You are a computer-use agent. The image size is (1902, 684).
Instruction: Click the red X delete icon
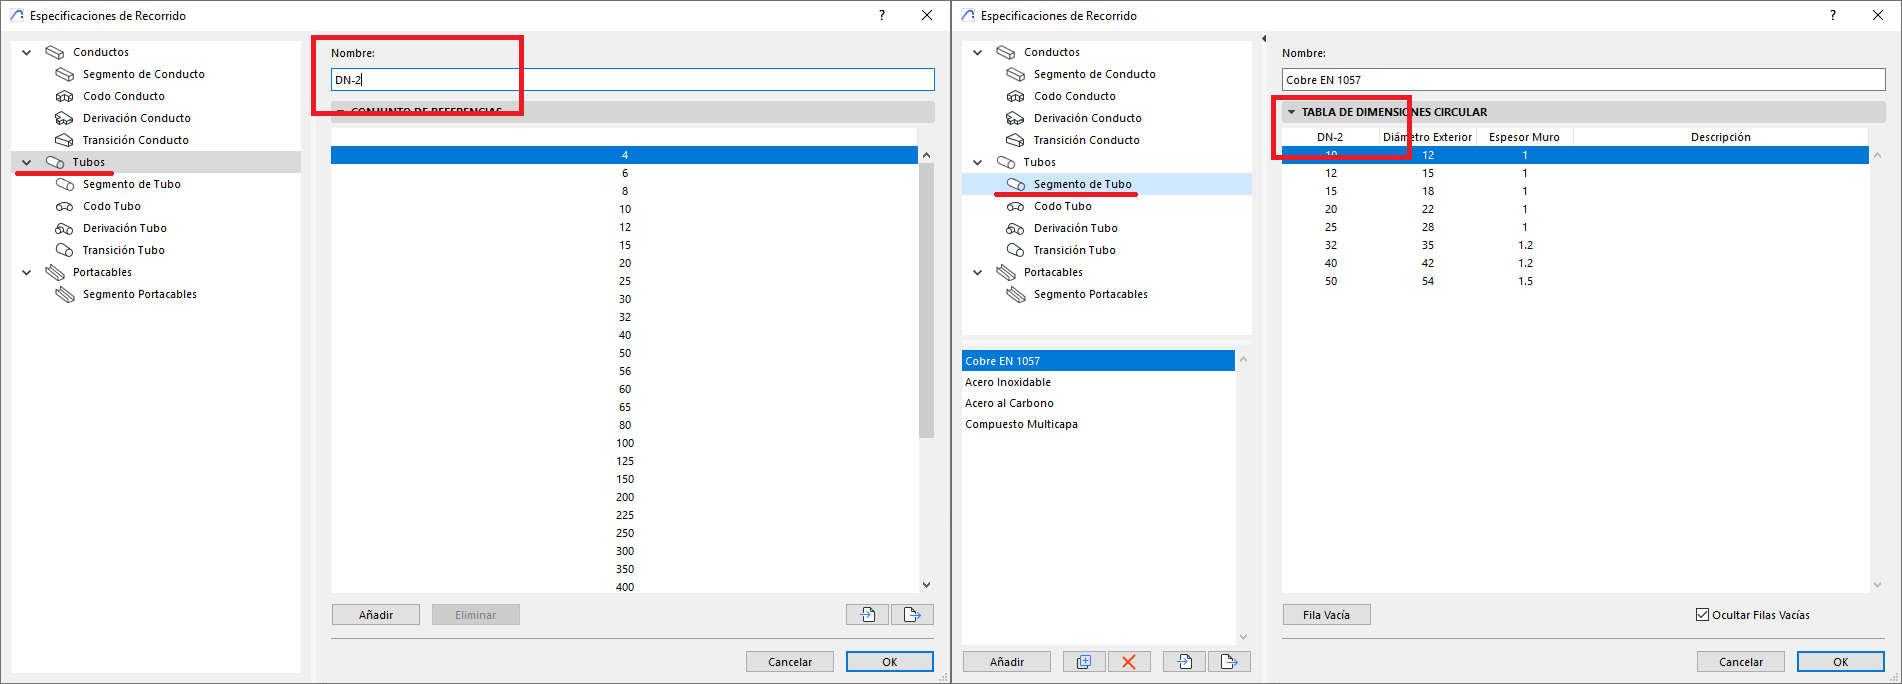point(1129,662)
